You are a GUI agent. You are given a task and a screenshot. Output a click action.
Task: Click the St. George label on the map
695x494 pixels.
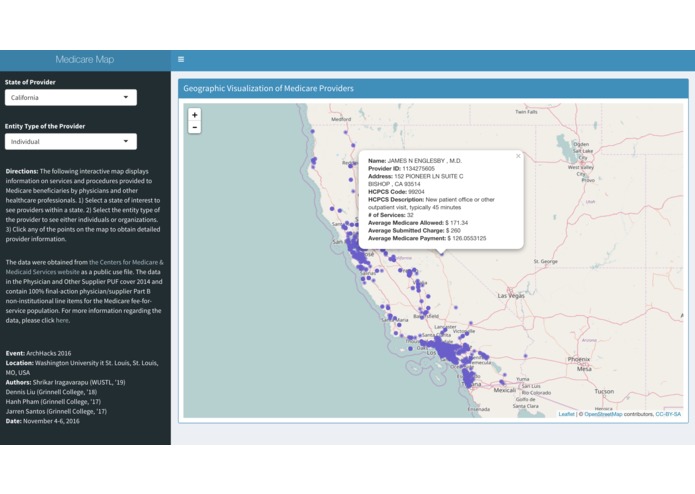point(546,261)
